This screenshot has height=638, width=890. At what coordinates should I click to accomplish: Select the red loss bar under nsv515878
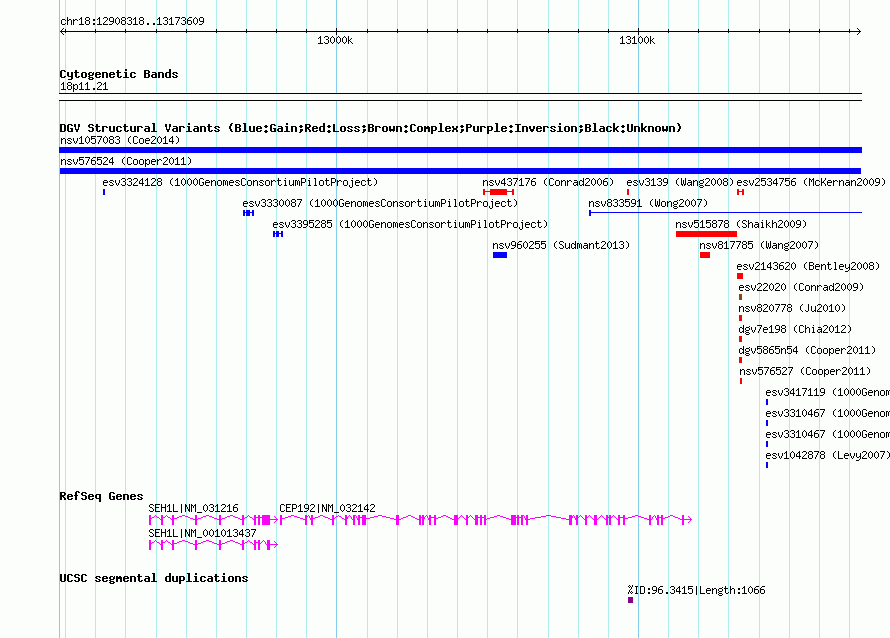(x=707, y=234)
